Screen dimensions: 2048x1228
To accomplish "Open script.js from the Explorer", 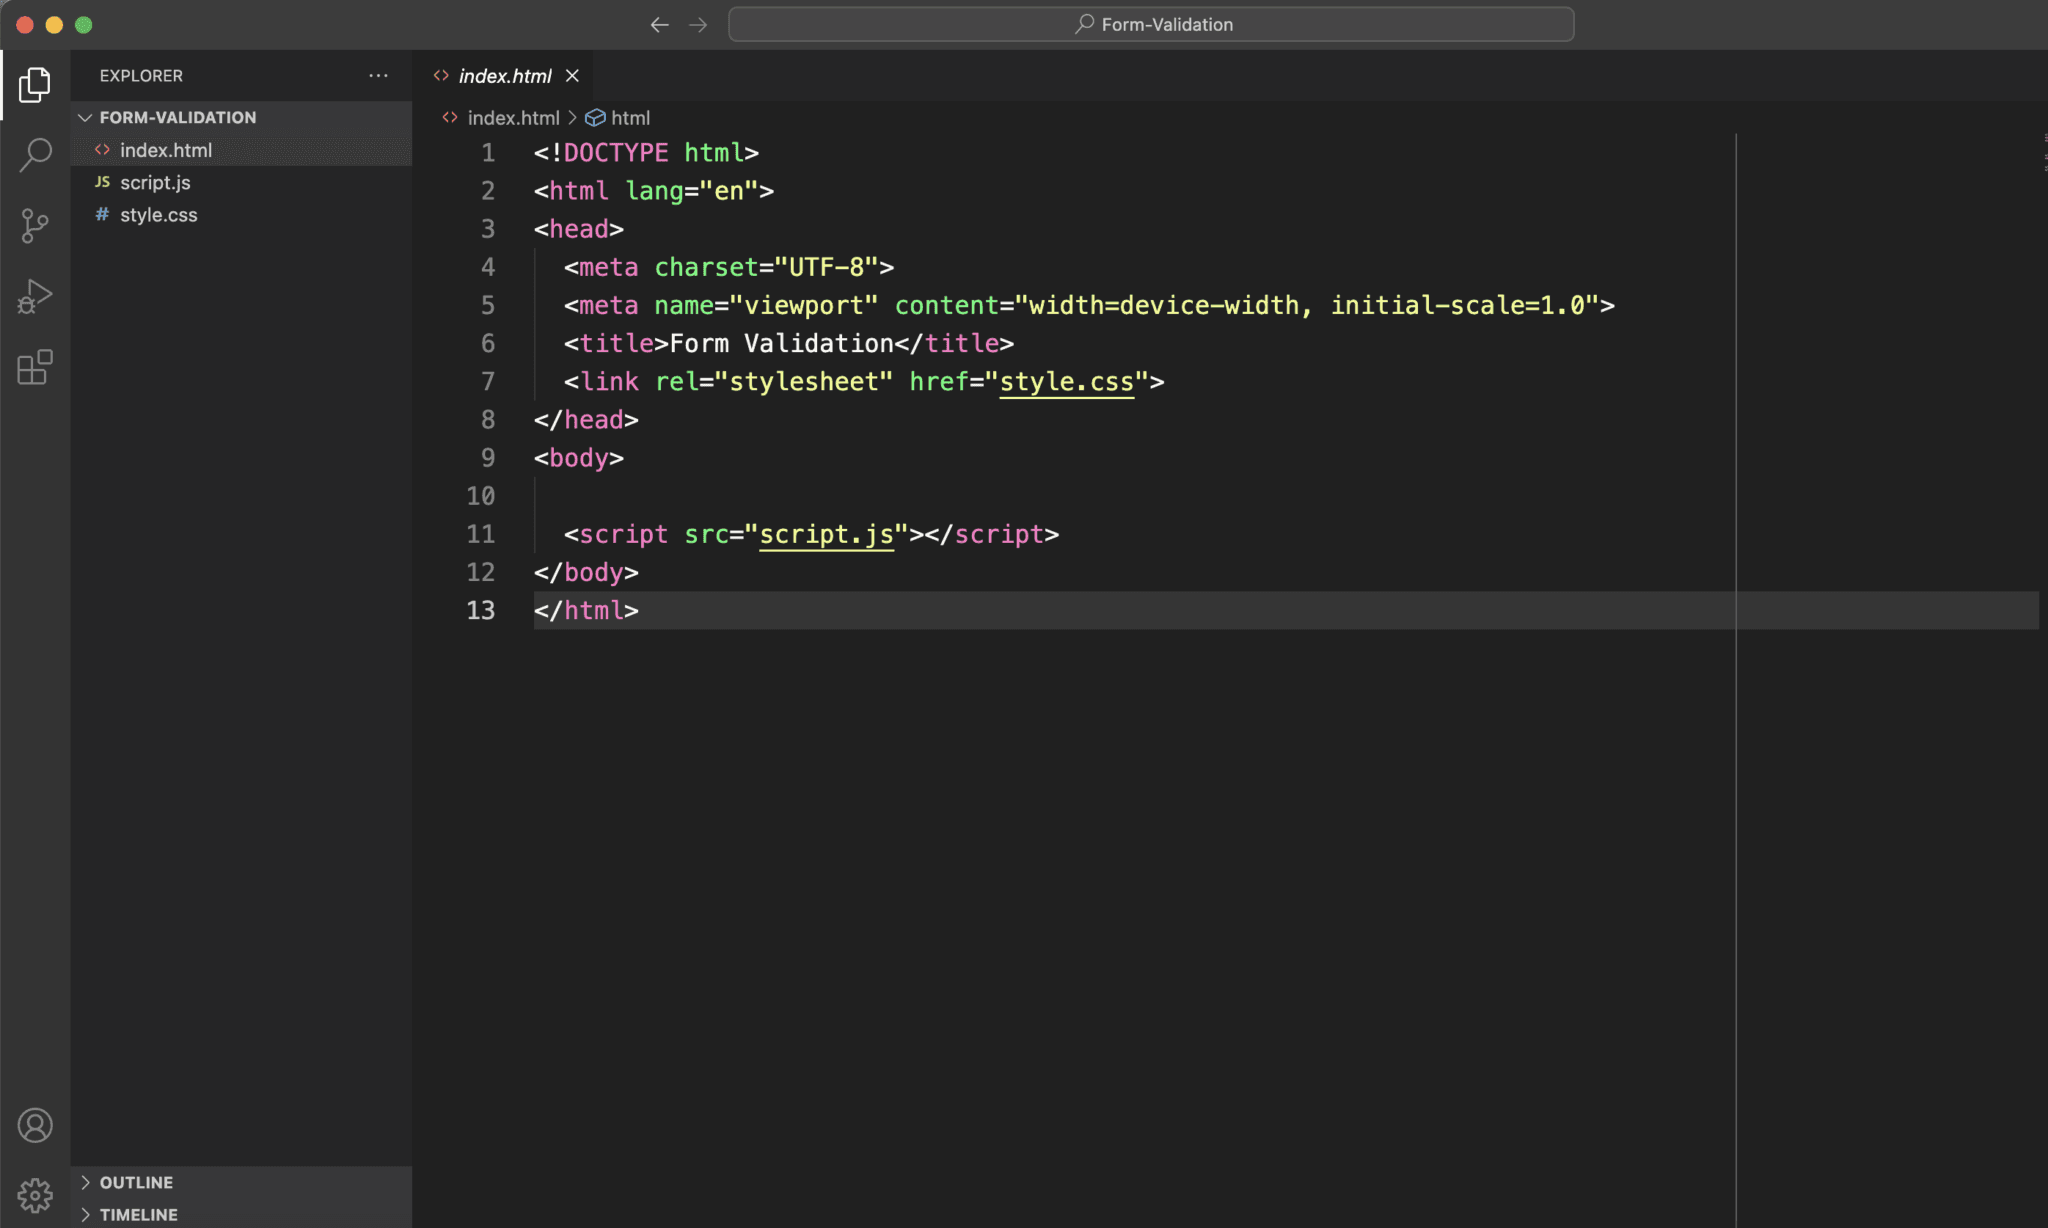I will coord(156,182).
